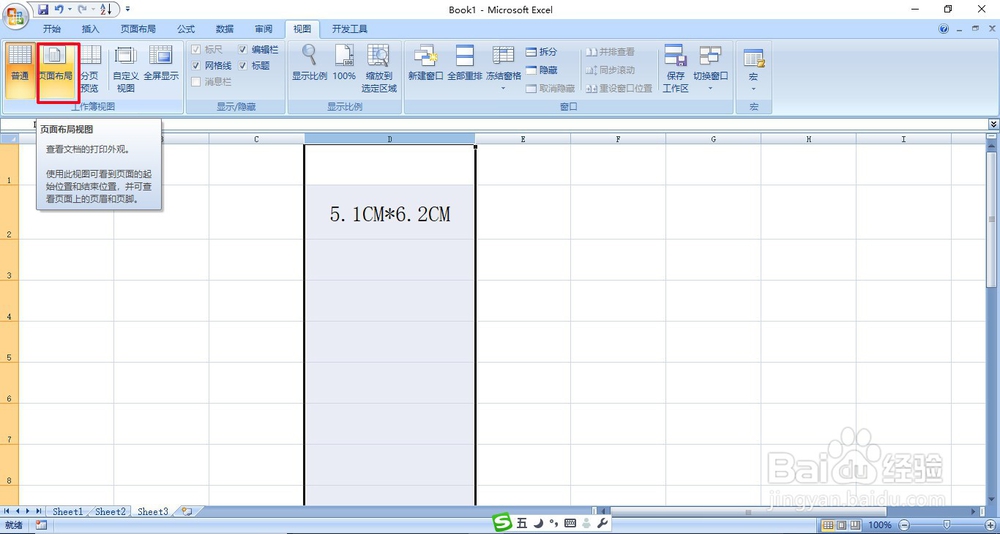Screen dimensions: 1000x534
Task: Select column E header
Action: tap(523, 138)
